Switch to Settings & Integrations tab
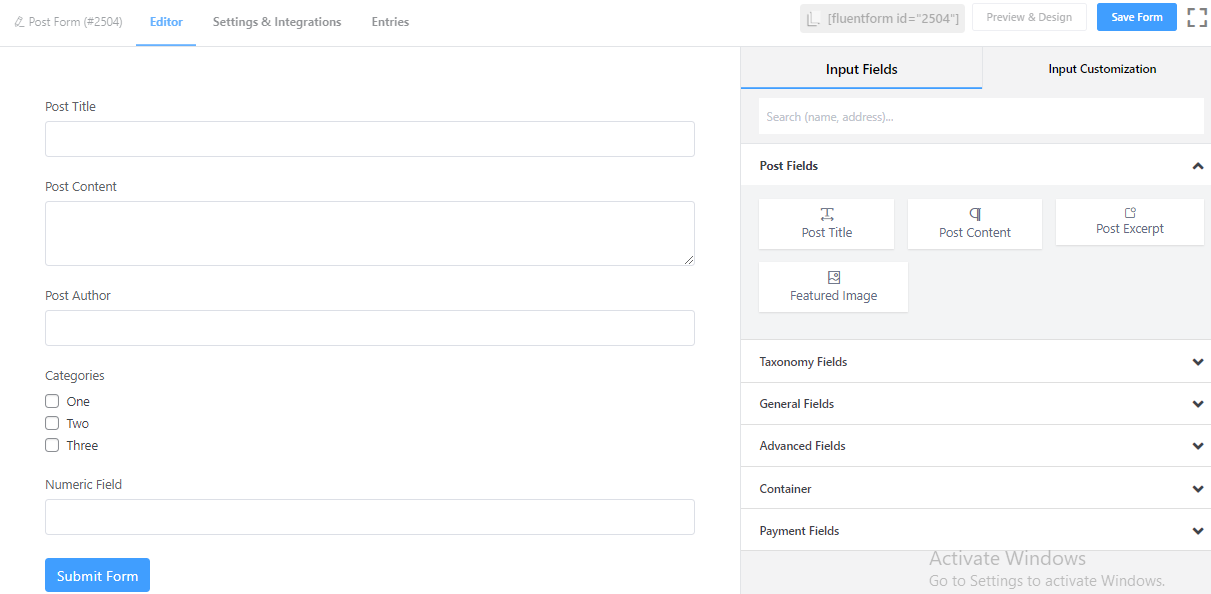The height and width of the screenshot is (594, 1211). pos(277,22)
